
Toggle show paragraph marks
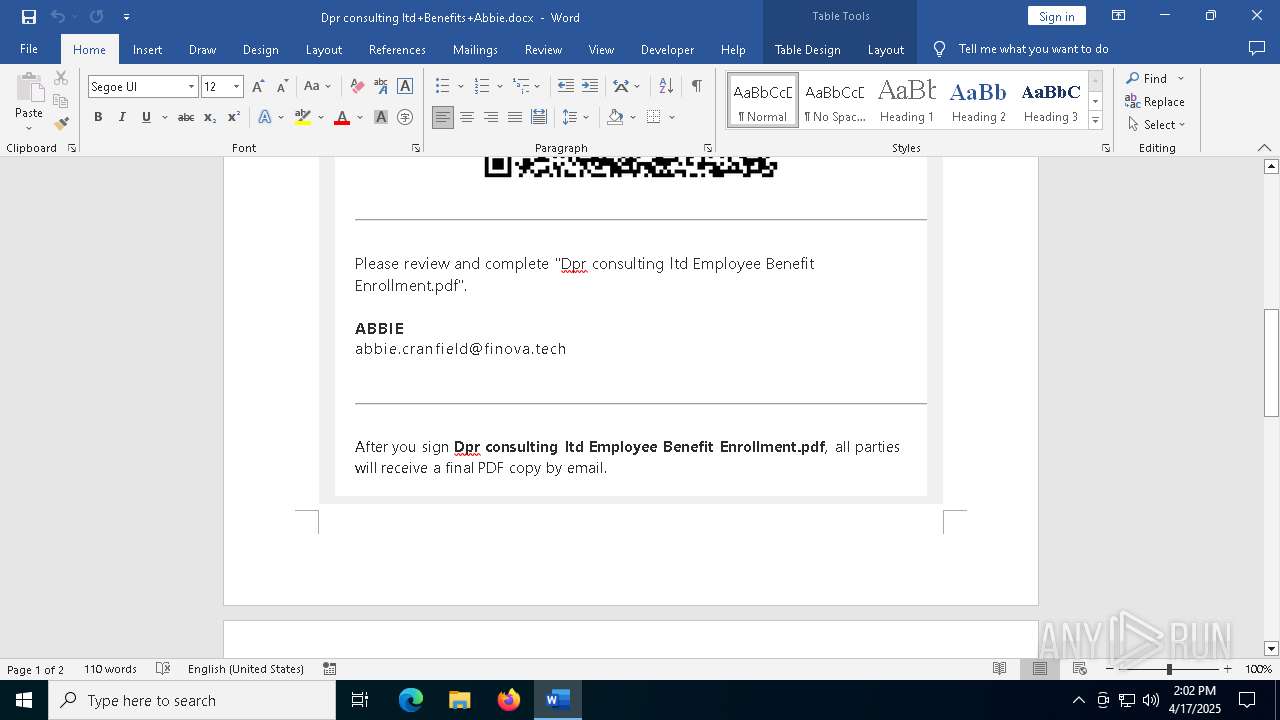tap(696, 86)
